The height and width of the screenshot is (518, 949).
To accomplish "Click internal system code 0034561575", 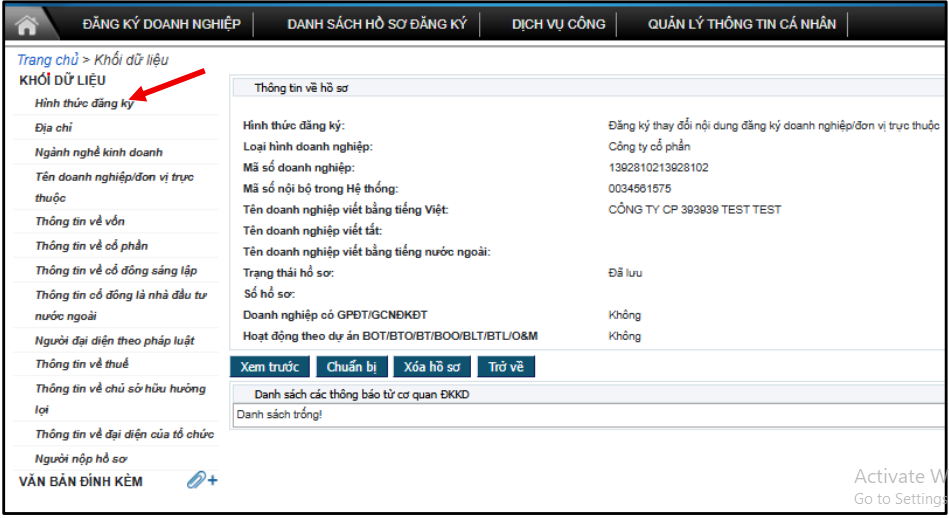I will pos(640,189).
